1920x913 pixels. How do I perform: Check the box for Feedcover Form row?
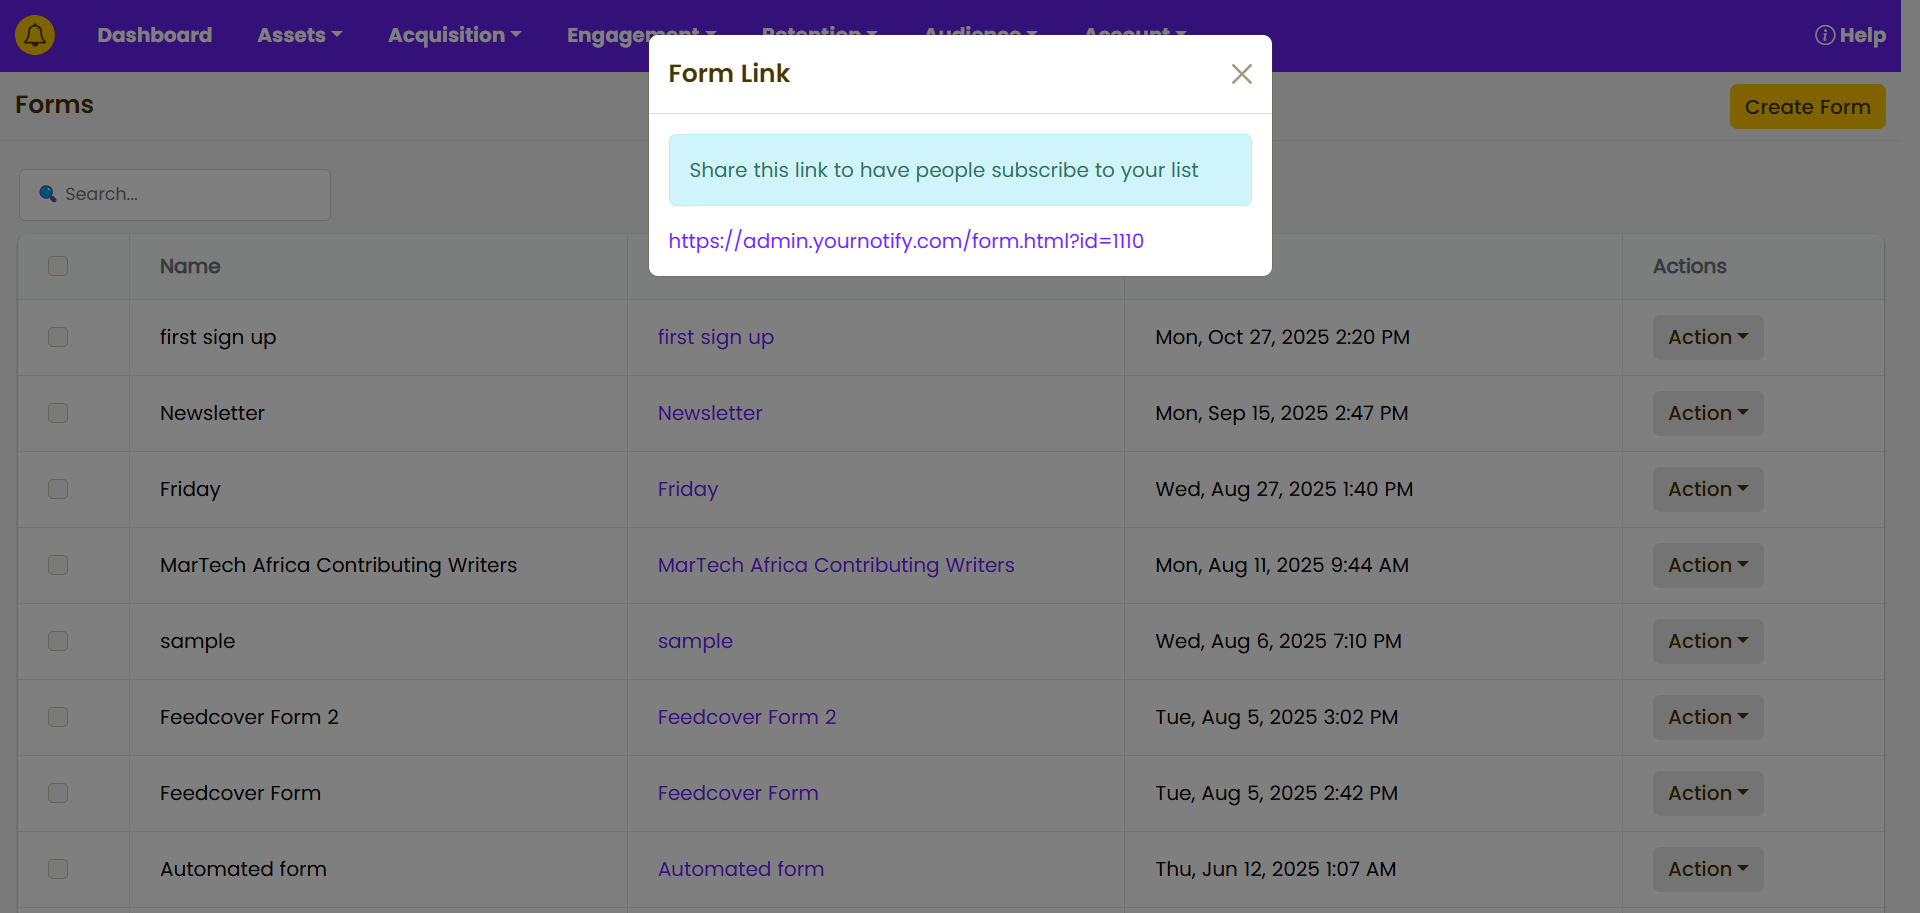click(x=58, y=793)
